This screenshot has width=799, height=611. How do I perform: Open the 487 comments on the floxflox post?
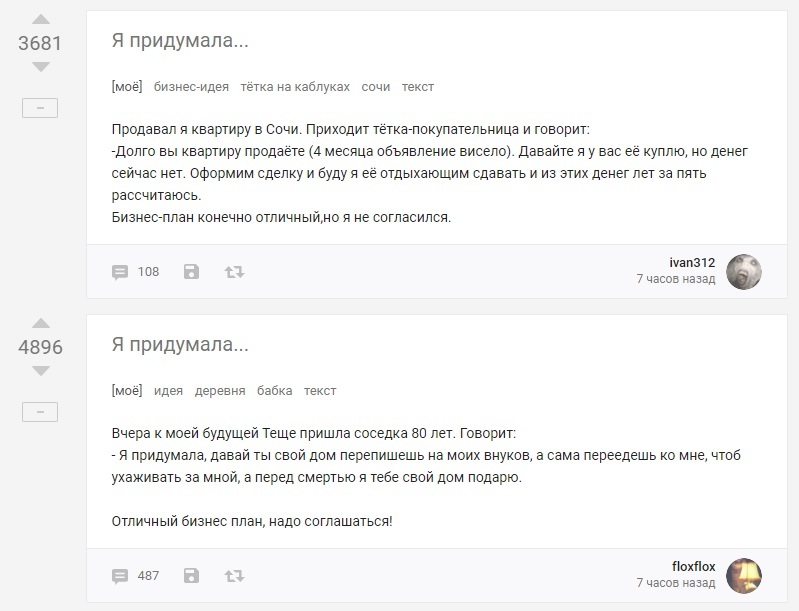(135, 575)
